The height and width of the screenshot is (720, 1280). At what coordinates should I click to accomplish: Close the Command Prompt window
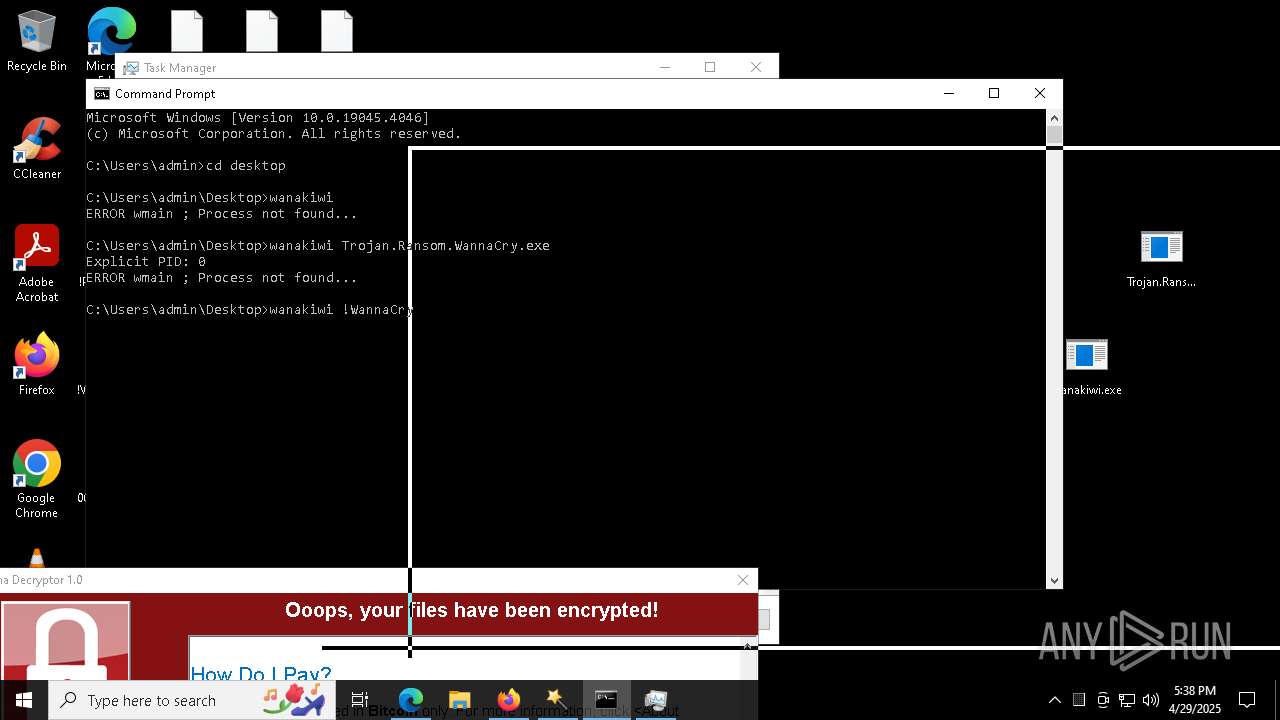(x=1040, y=93)
